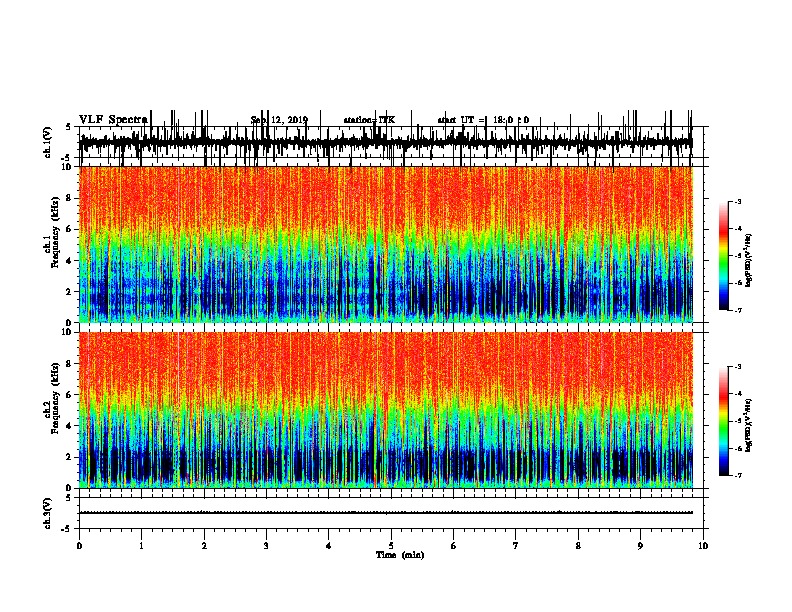Image resolution: width=792 pixels, height=612 pixels.
Task: Click the 8 kHz tick label of ch.1 spectrogram
Action: click(69, 198)
